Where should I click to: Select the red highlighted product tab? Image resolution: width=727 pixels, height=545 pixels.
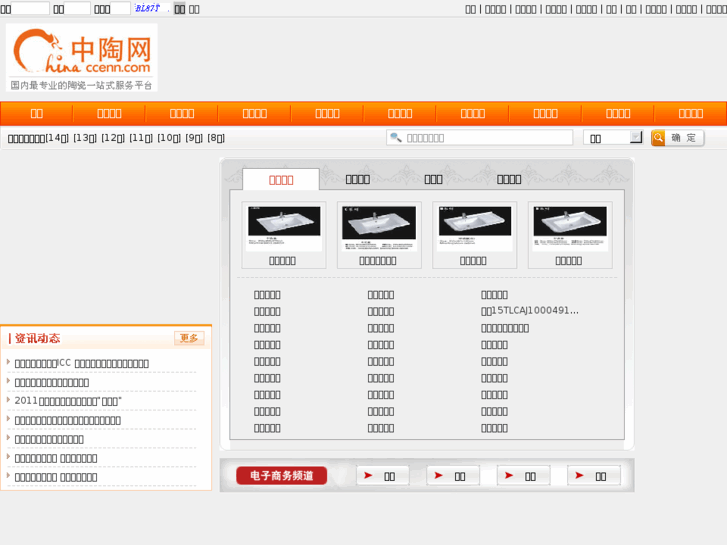(281, 180)
